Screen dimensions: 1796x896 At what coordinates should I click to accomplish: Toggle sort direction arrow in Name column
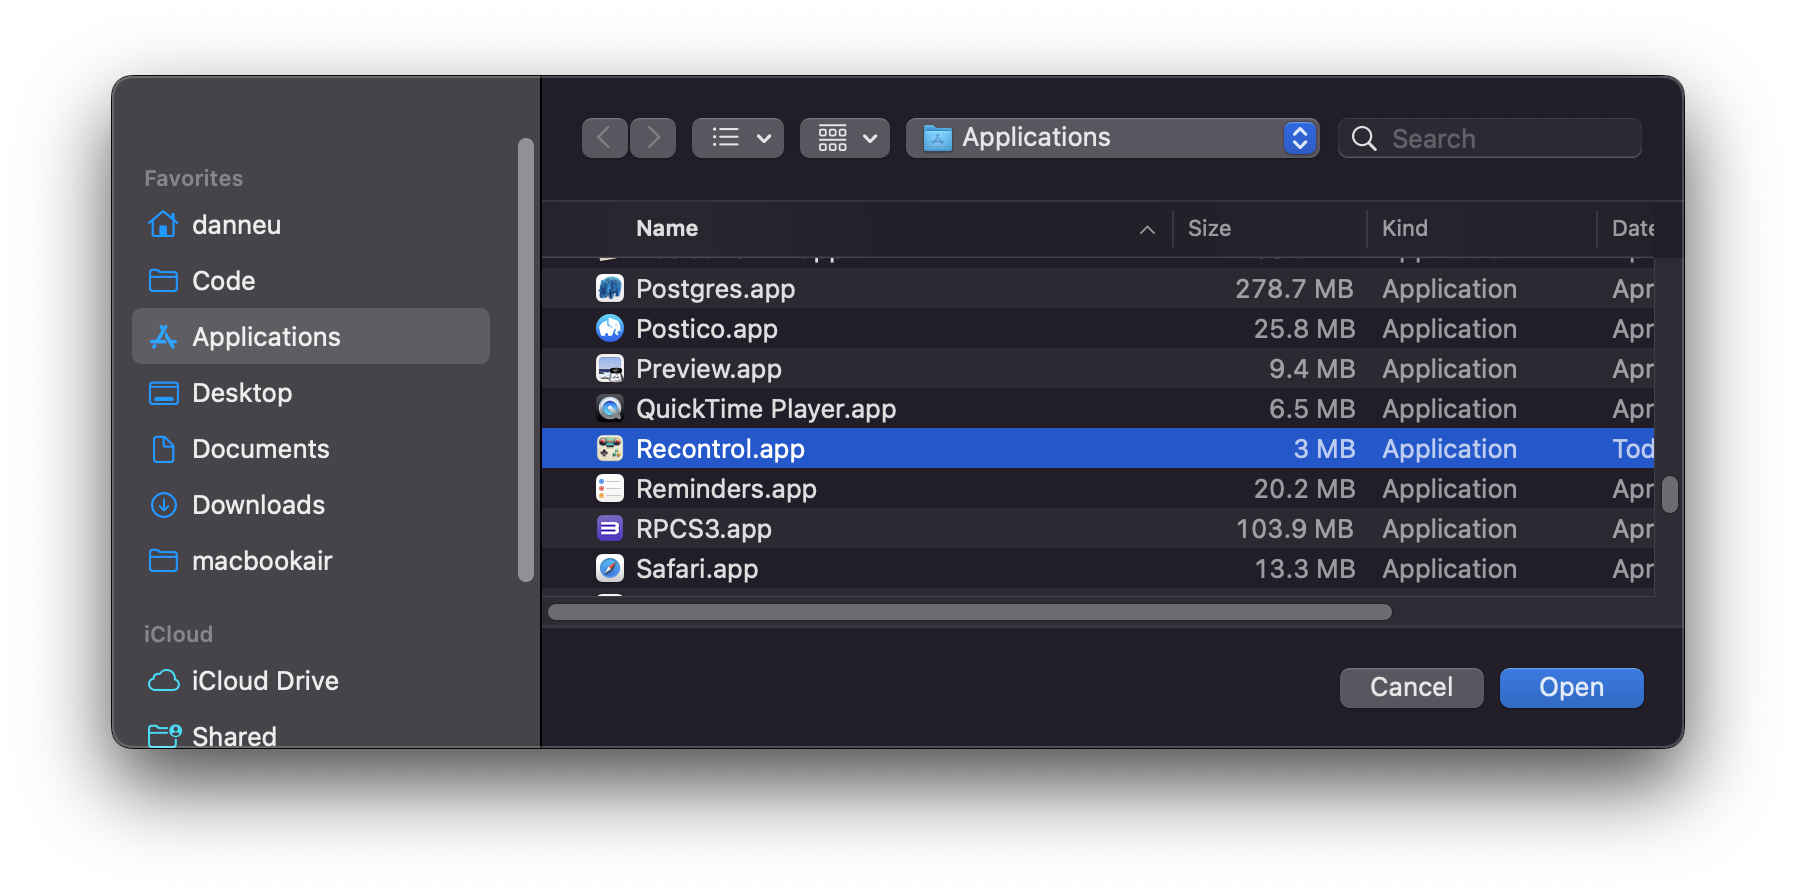pyautogui.click(x=1147, y=229)
